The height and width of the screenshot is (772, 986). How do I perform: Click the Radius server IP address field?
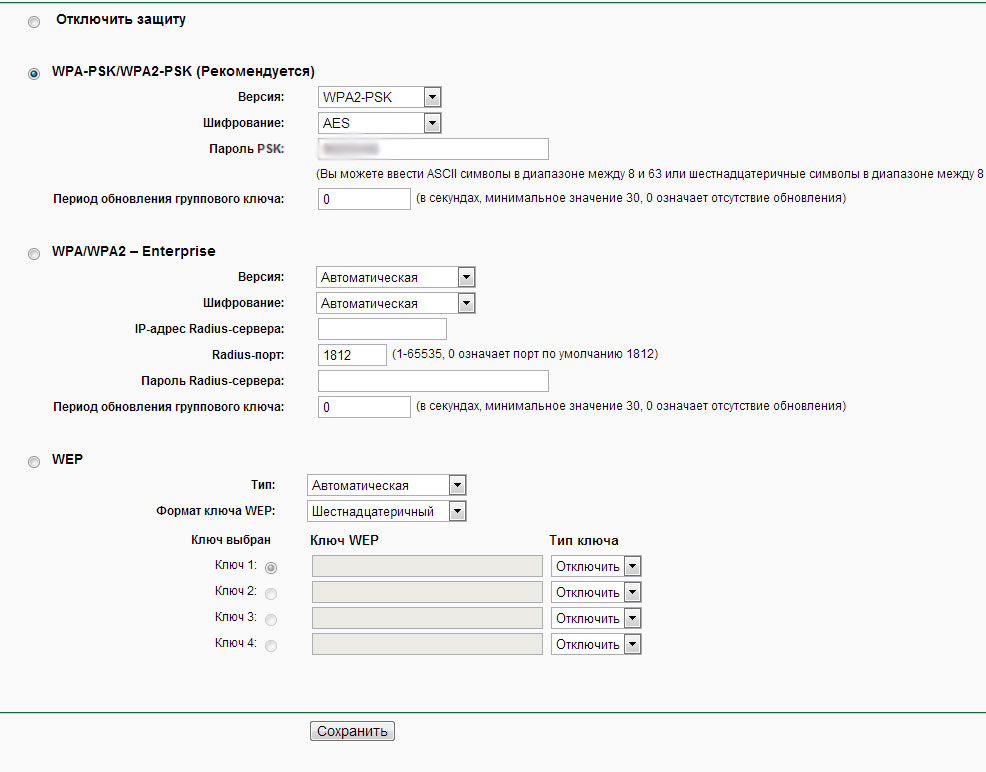[x=381, y=329]
